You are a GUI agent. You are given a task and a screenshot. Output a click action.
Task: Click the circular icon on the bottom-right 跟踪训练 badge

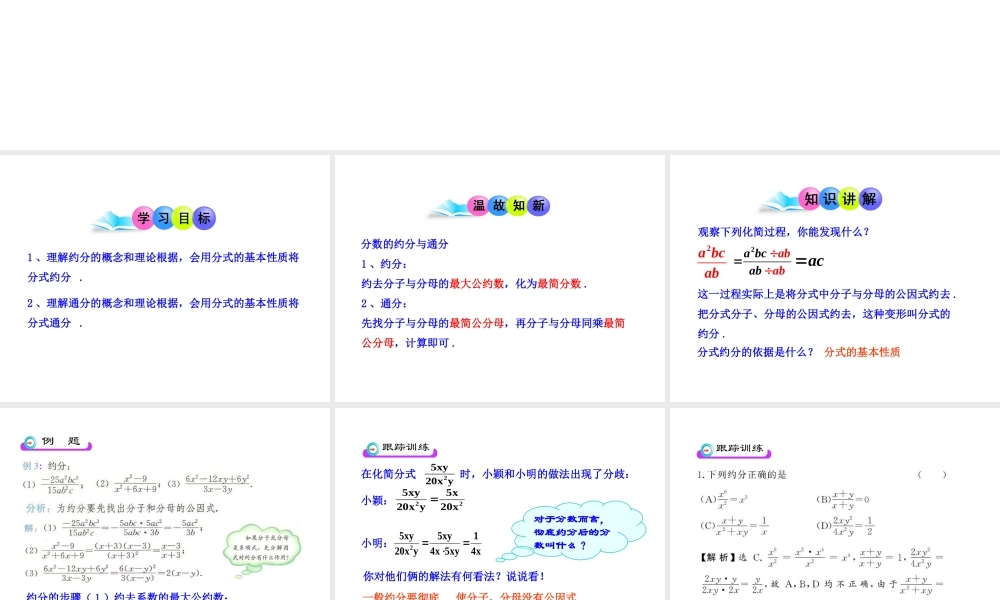pos(706,448)
